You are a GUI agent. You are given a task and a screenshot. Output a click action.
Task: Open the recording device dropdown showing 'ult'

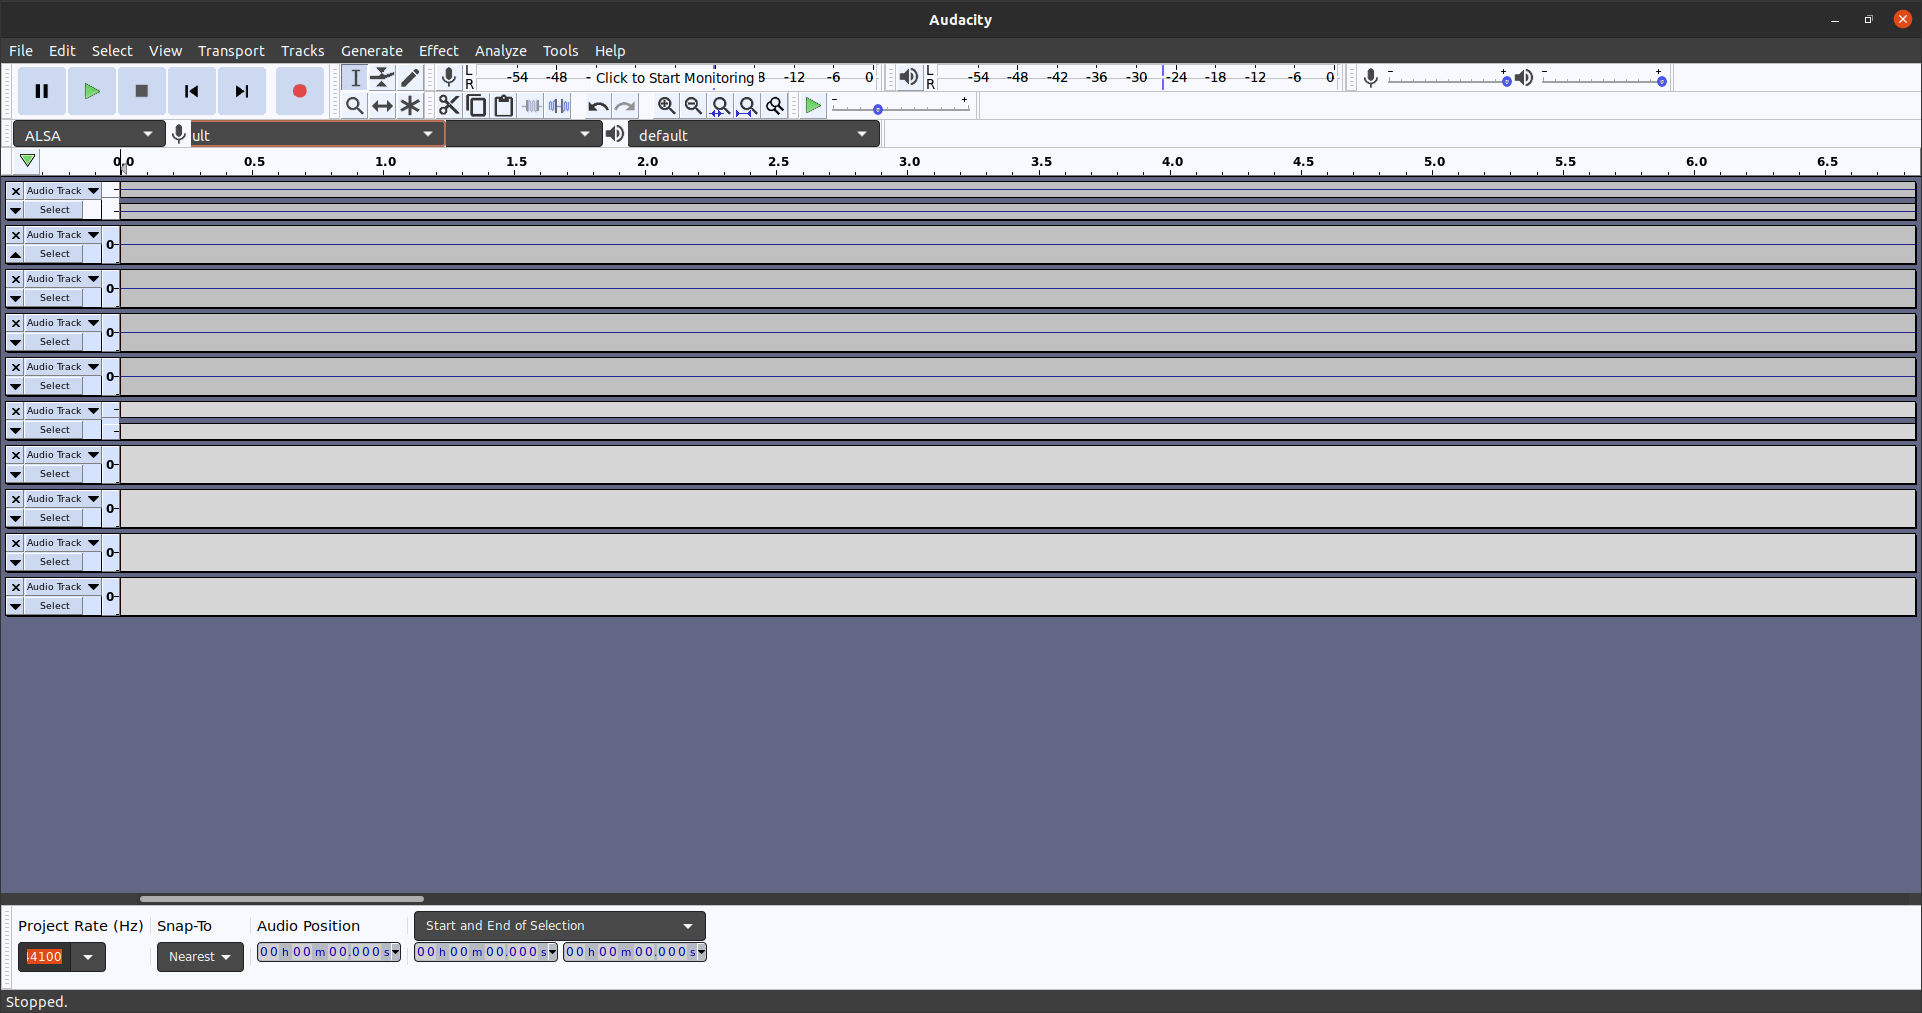317,134
